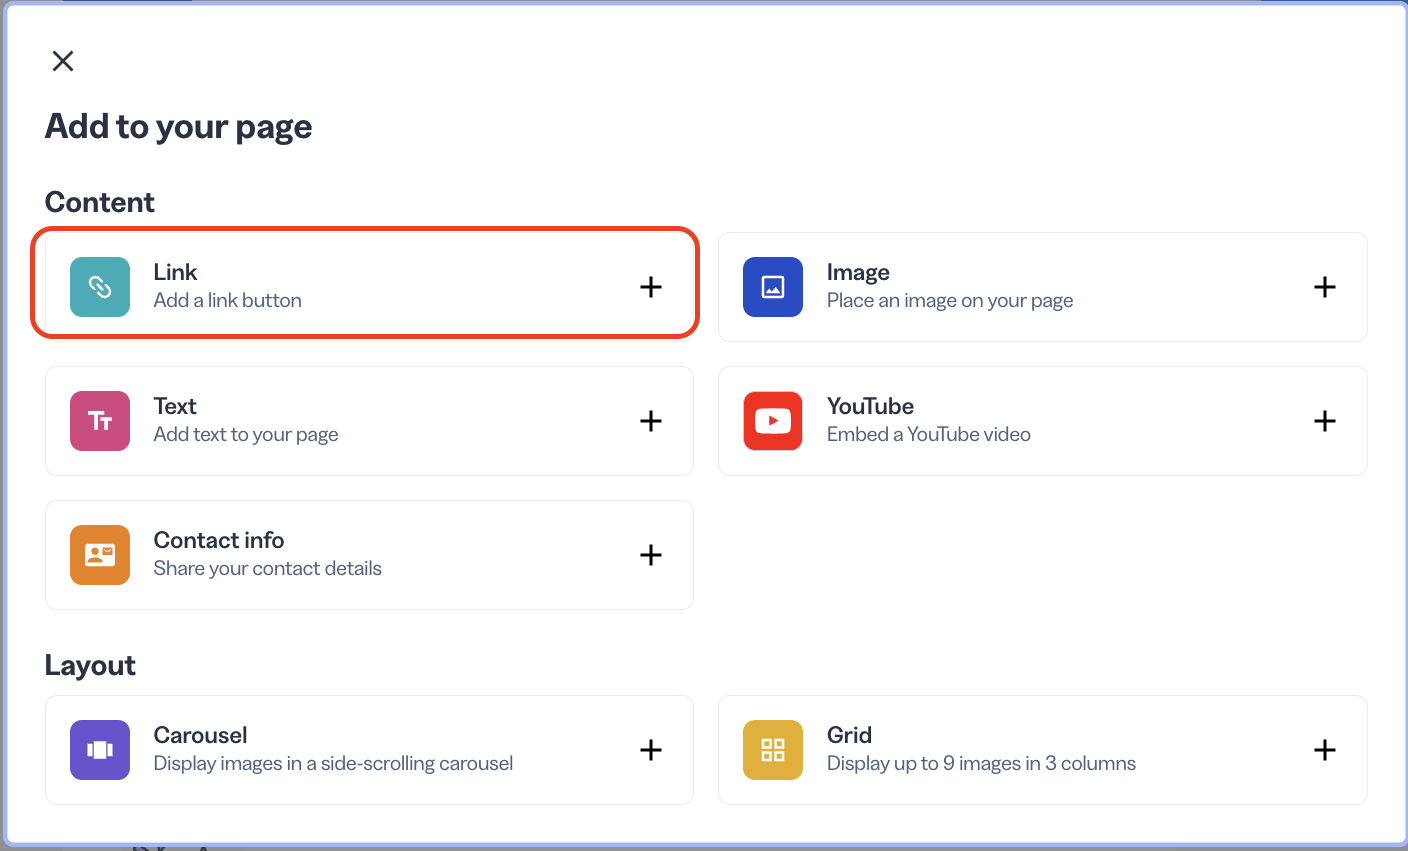Click the purple Carousel icon

[99, 750]
